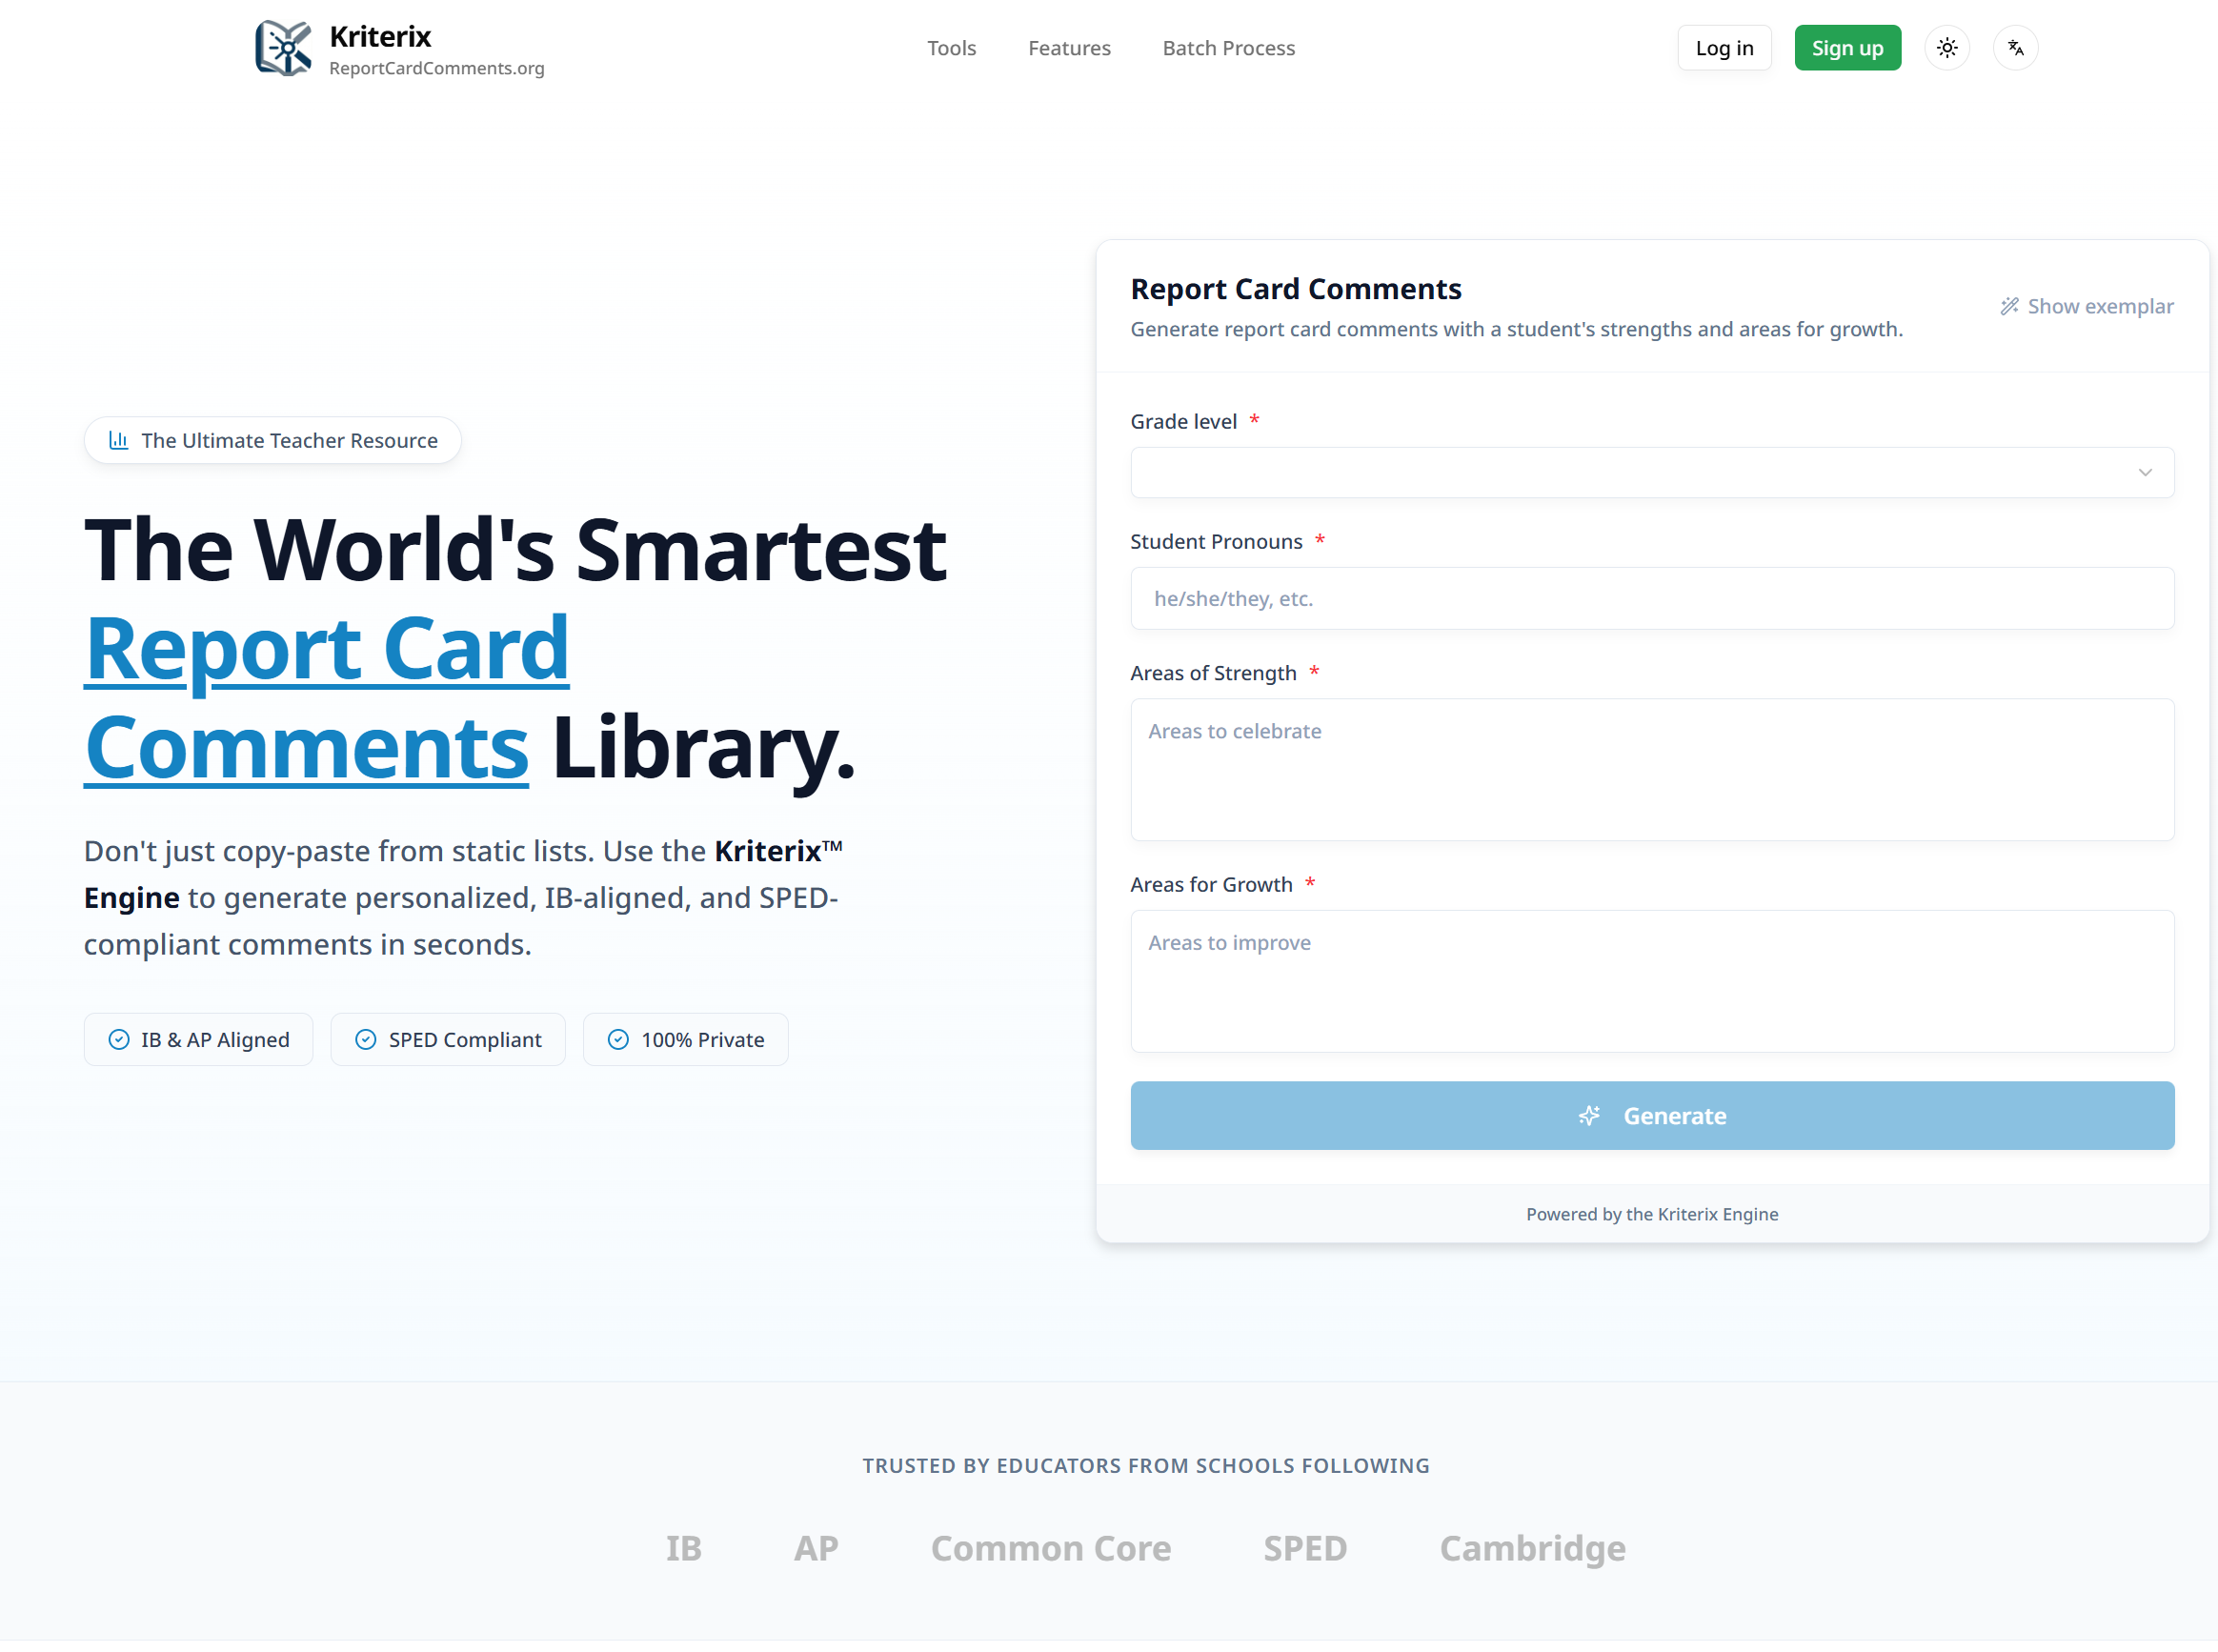Click the sparkles icon inside Generate button
This screenshot has width=2218, height=1652.
(x=1589, y=1115)
